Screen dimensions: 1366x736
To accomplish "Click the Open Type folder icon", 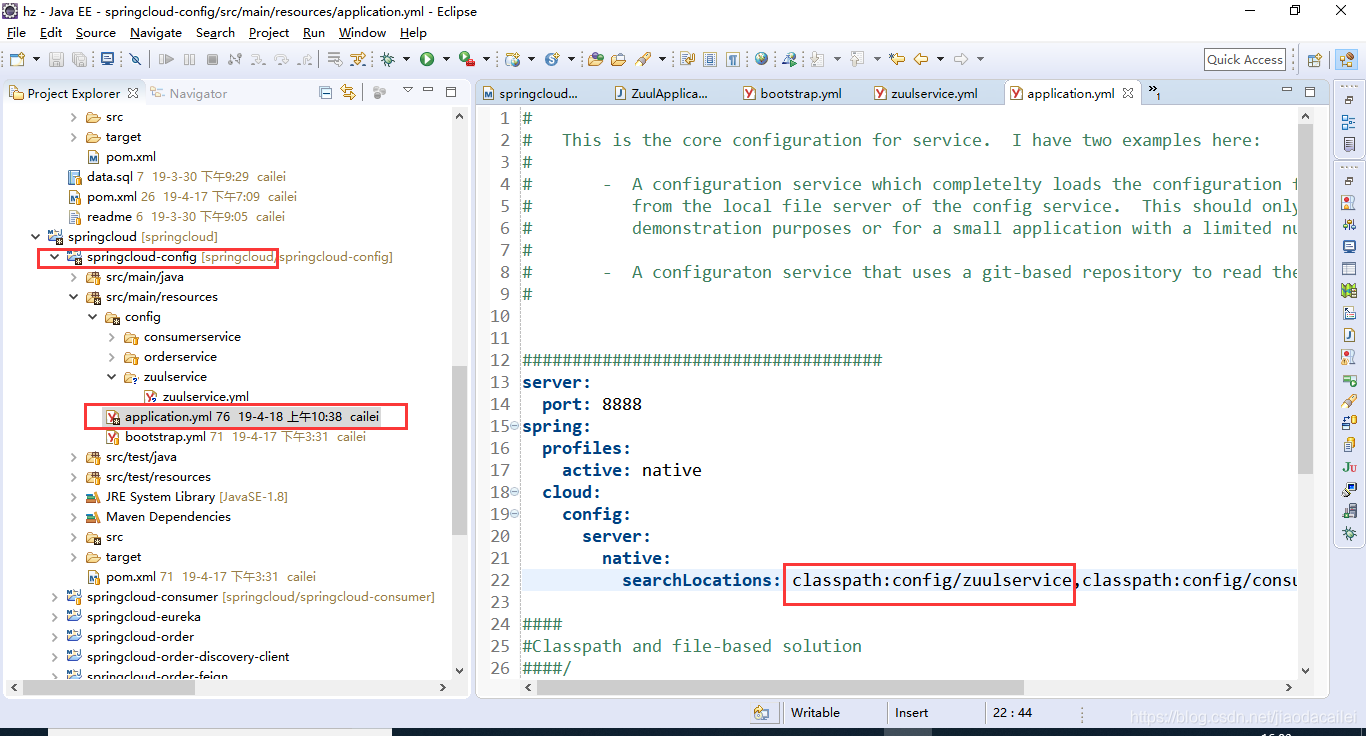I will (595, 60).
